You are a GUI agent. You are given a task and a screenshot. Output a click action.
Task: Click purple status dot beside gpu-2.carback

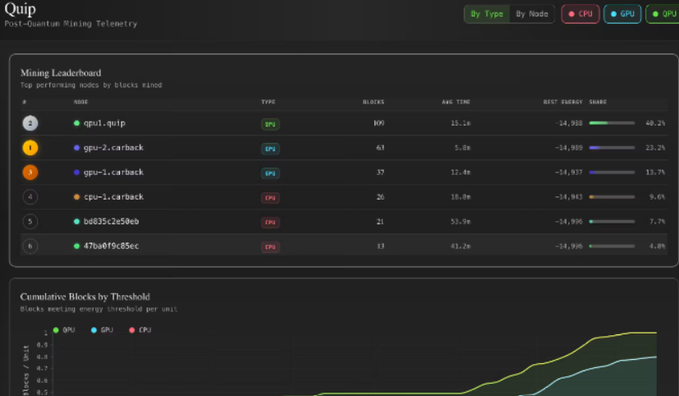(x=77, y=148)
